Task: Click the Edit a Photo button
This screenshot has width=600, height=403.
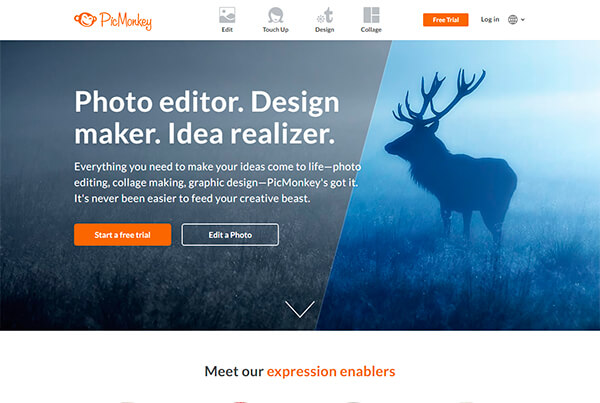Action: (230, 235)
